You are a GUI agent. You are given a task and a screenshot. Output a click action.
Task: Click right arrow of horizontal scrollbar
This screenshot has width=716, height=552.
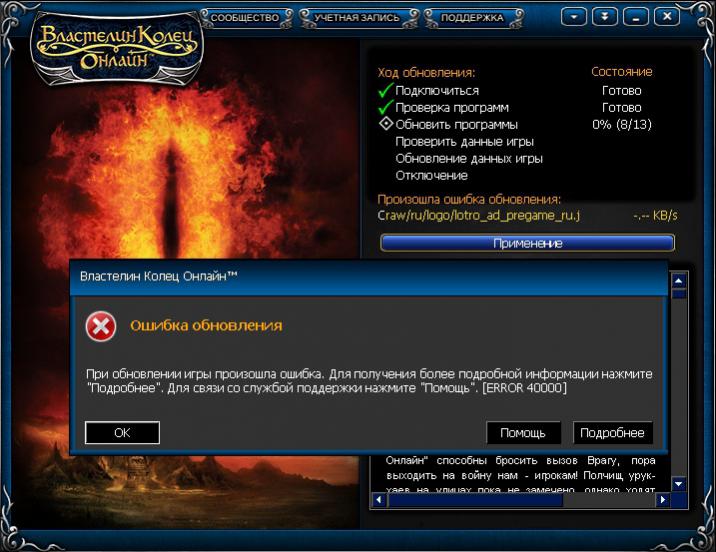click(663, 501)
